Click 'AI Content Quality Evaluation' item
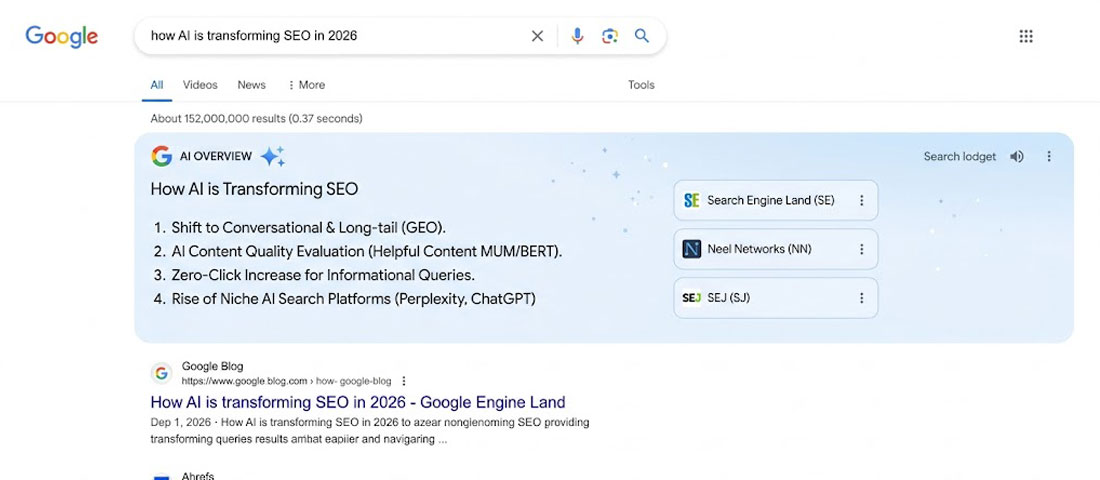This screenshot has height=480, width=1100. [367, 251]
